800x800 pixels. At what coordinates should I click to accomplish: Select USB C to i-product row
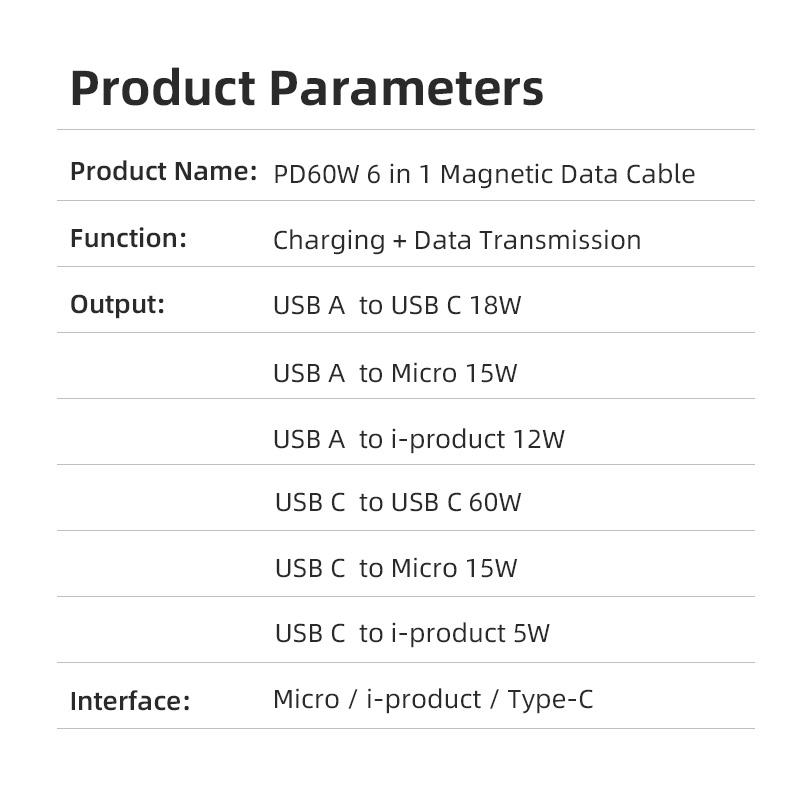tap(411, 633)
